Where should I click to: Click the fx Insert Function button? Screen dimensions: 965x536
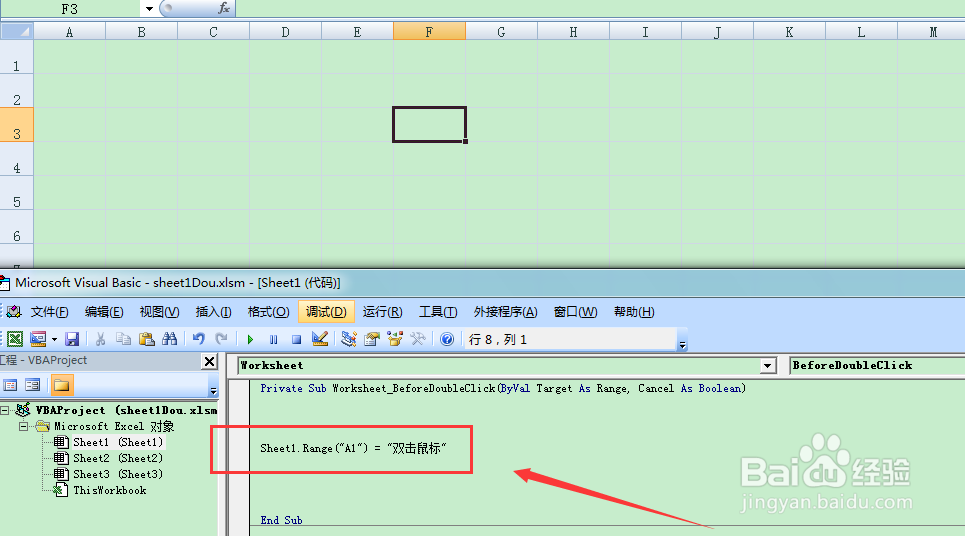(223, 9)
